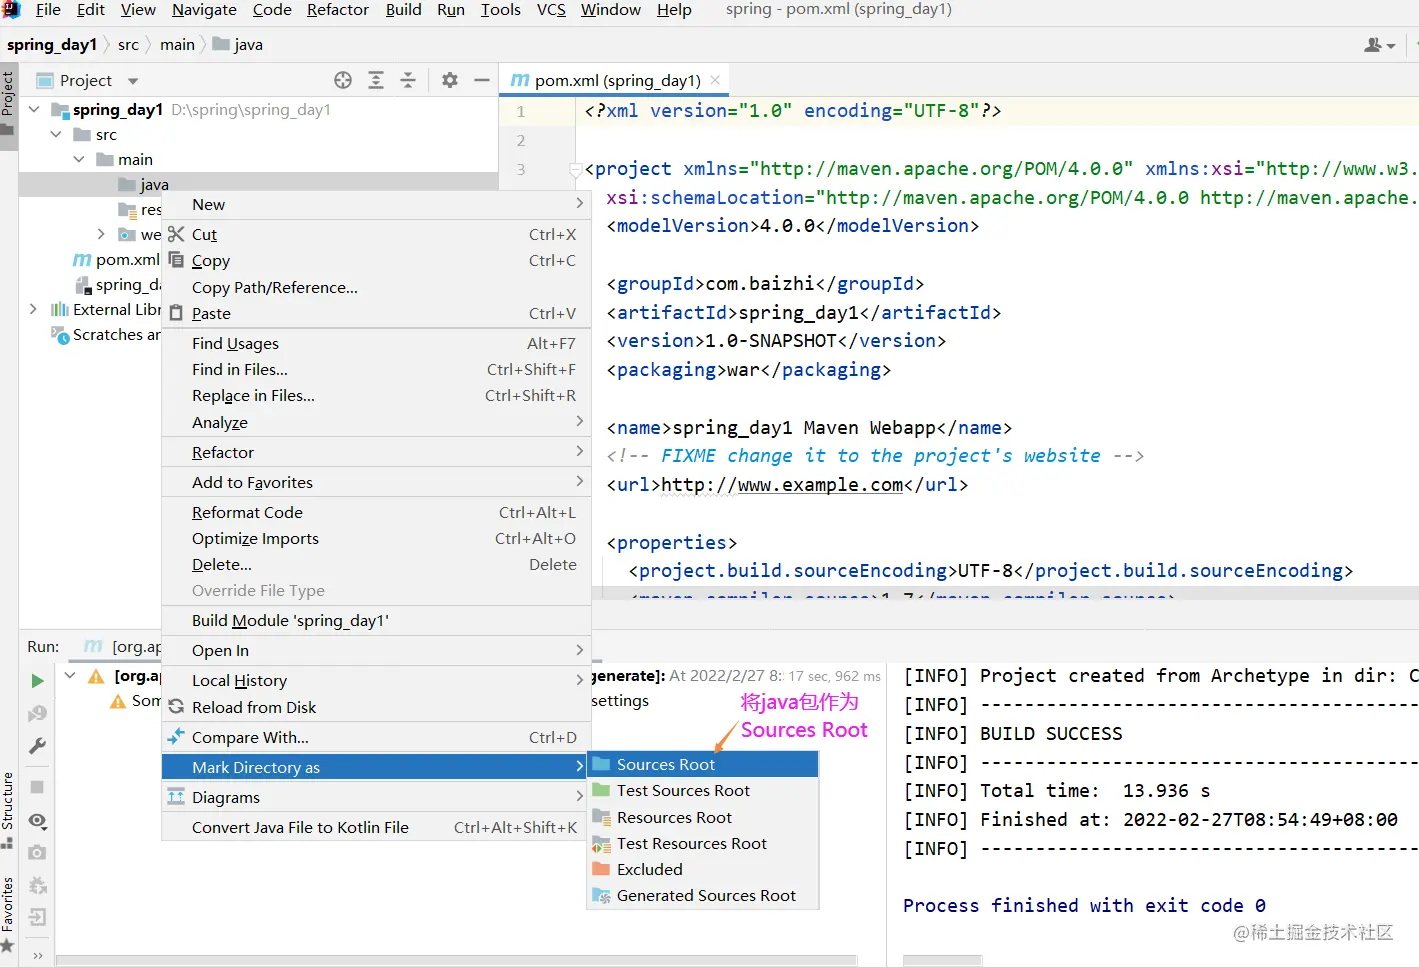Expand the webapp folder node

click(x=101, y=234)
